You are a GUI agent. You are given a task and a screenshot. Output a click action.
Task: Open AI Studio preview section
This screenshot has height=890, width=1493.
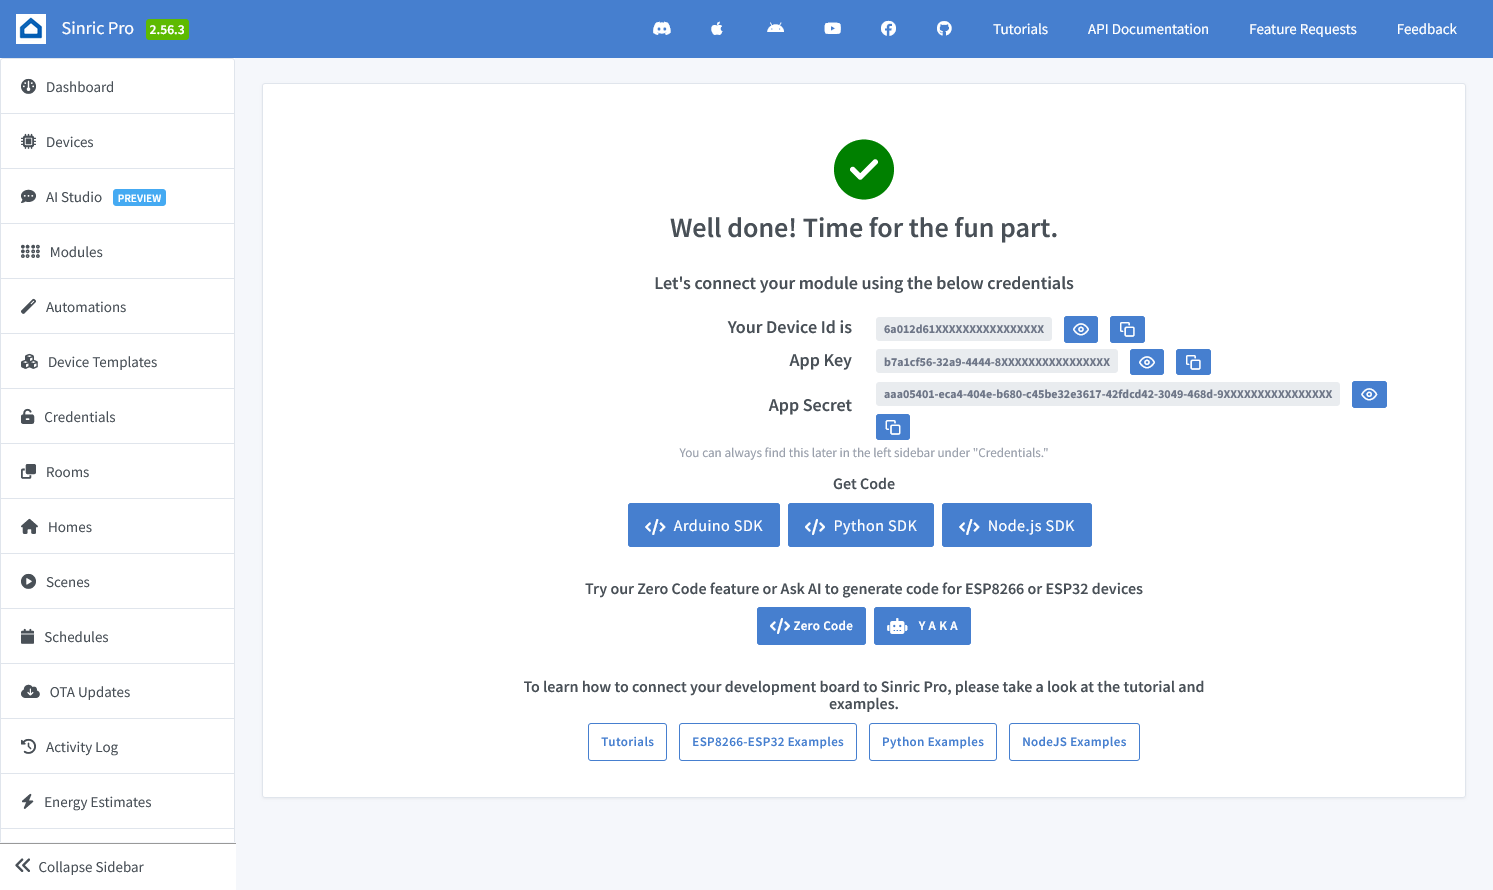(x=118, y=197)
